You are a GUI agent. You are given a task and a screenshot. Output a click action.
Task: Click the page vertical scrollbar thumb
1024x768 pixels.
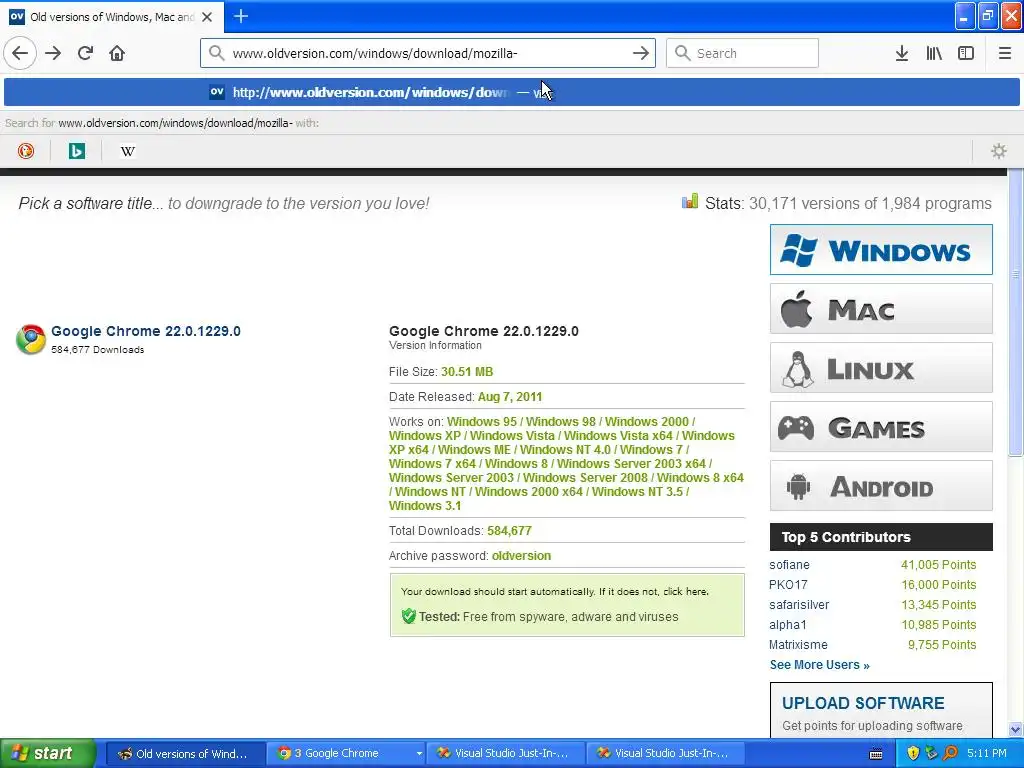pyautogui.click(x=1016, y=313)
